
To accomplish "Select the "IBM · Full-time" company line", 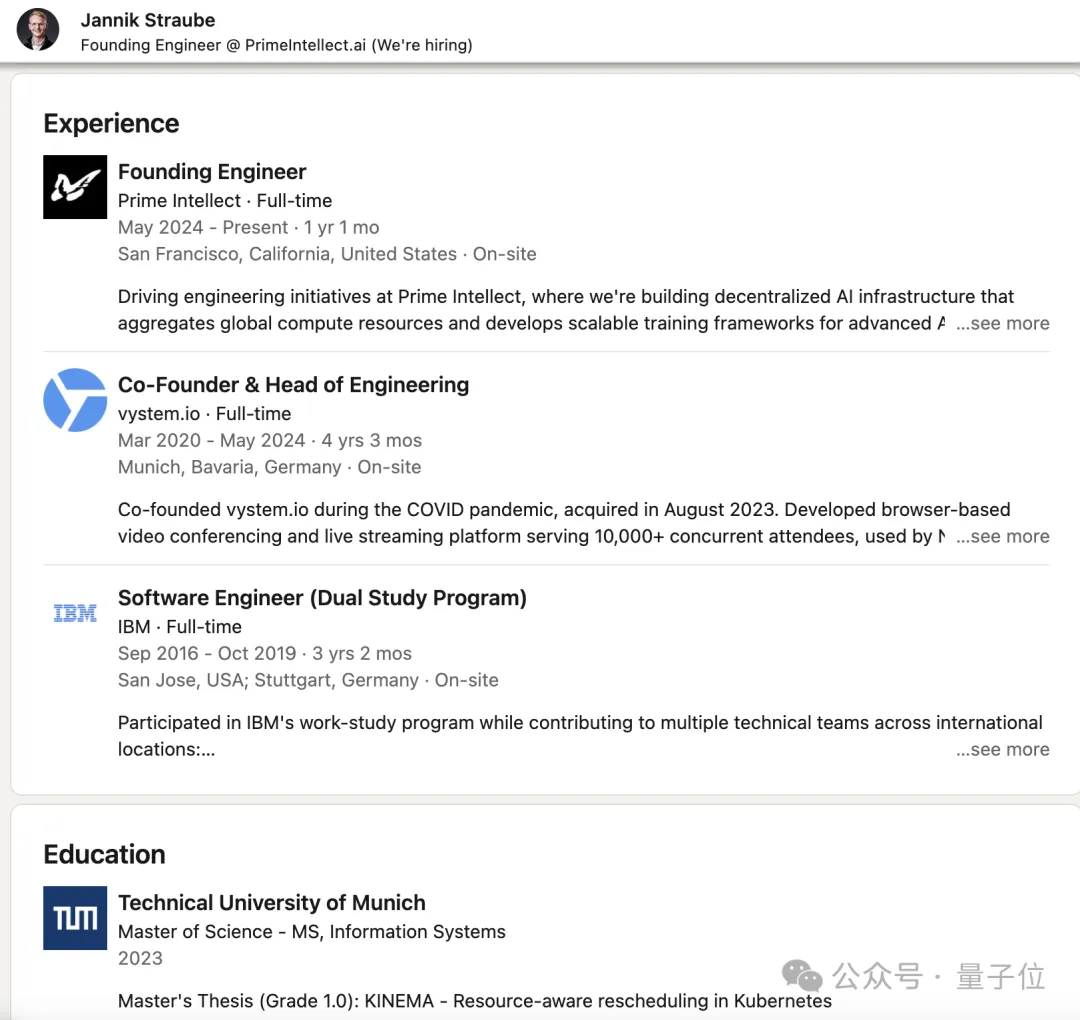I will (x=180, y=627).
